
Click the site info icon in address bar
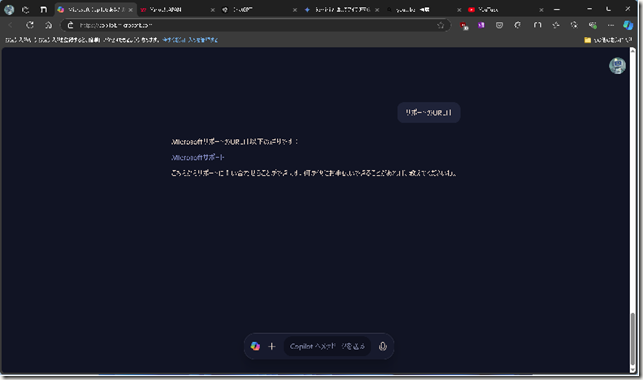pyautogui.click(x=70, y=25)
